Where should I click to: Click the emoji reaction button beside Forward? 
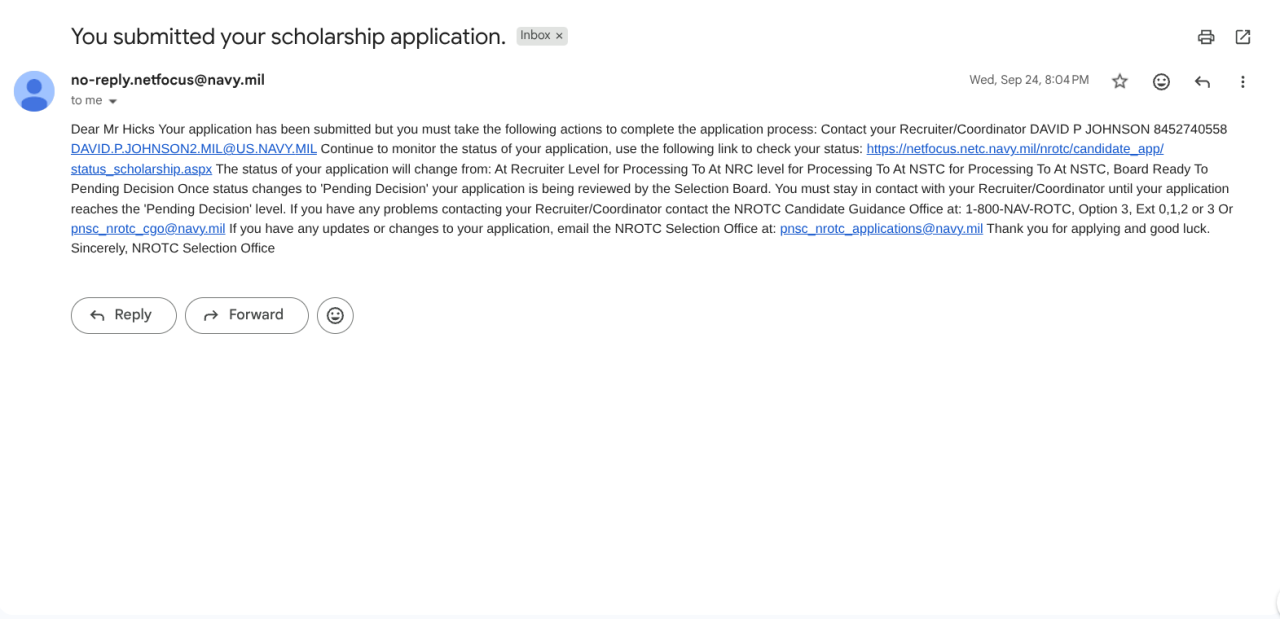click(x=335, y=315)
